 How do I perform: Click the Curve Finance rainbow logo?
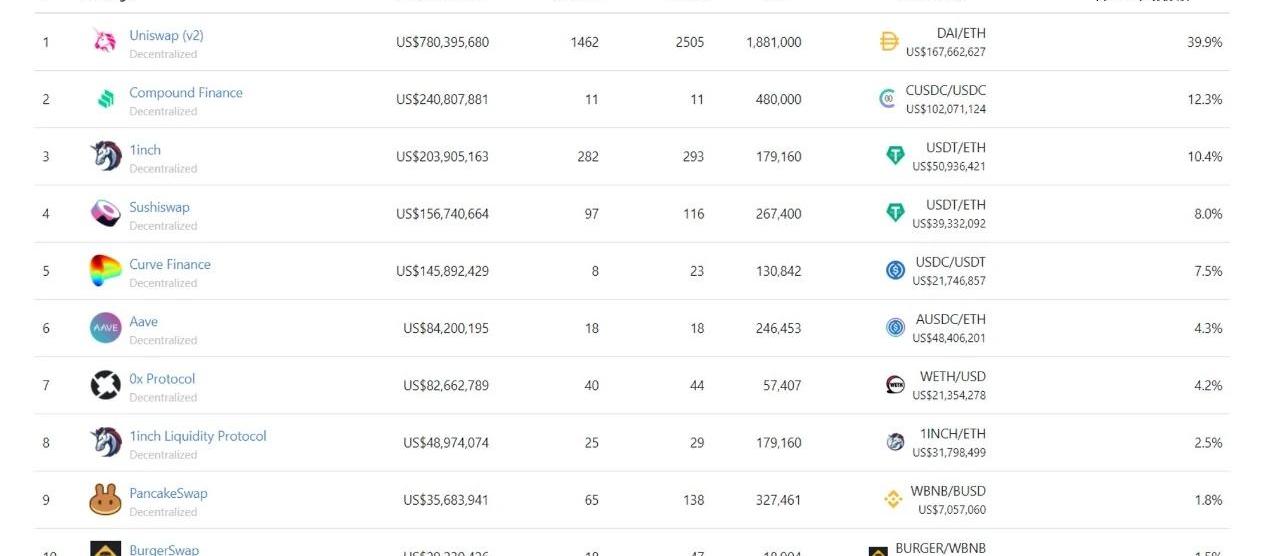point(105,270)
